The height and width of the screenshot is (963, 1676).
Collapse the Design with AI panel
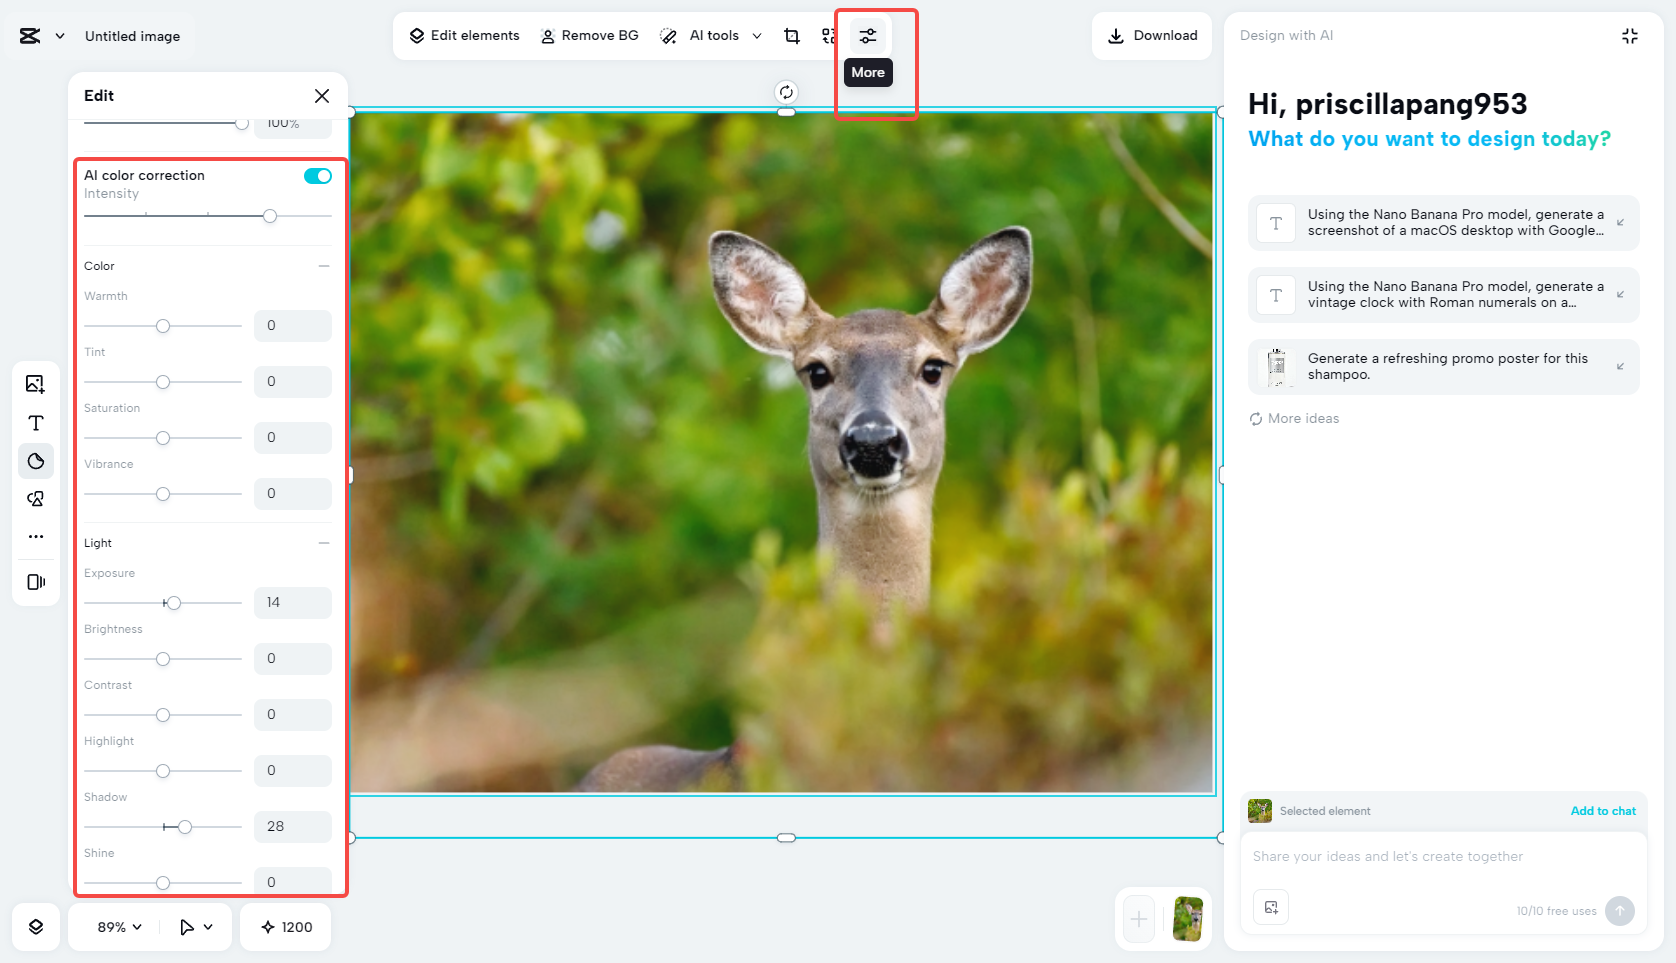click(1630, 35)
